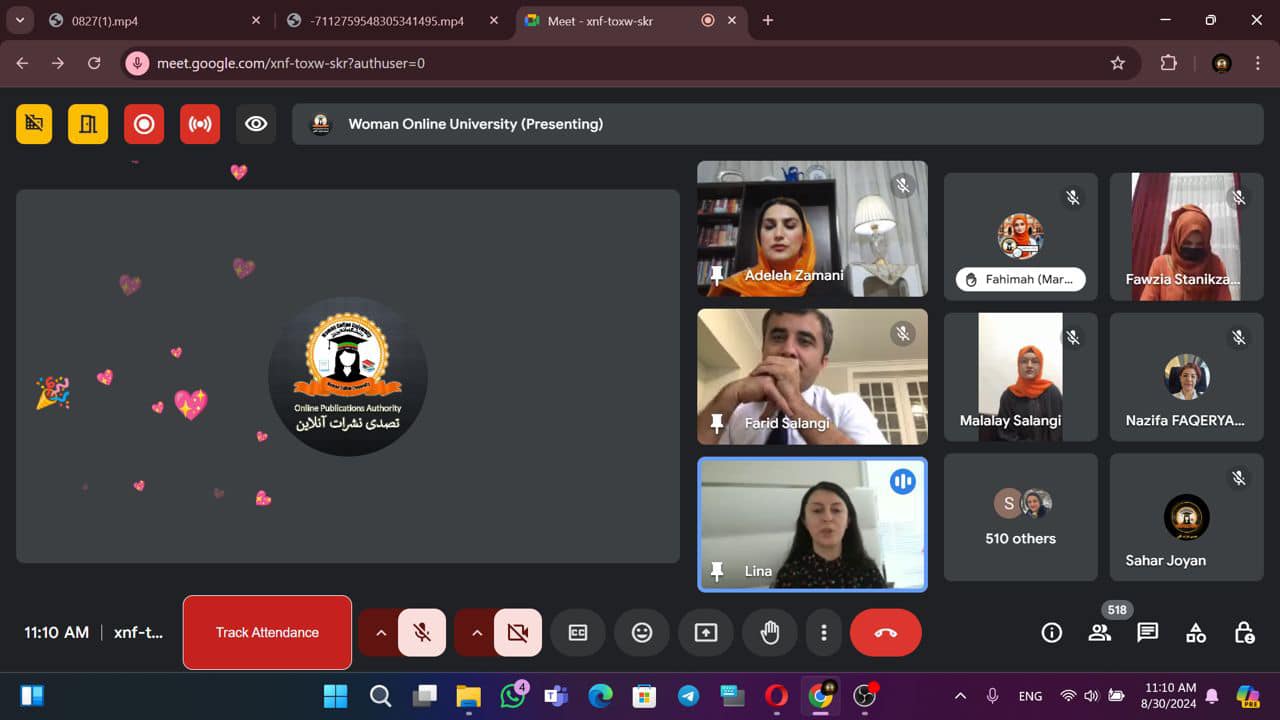Click the Track Attendance button
The image size is (1280, 720).
coord(267,632)
